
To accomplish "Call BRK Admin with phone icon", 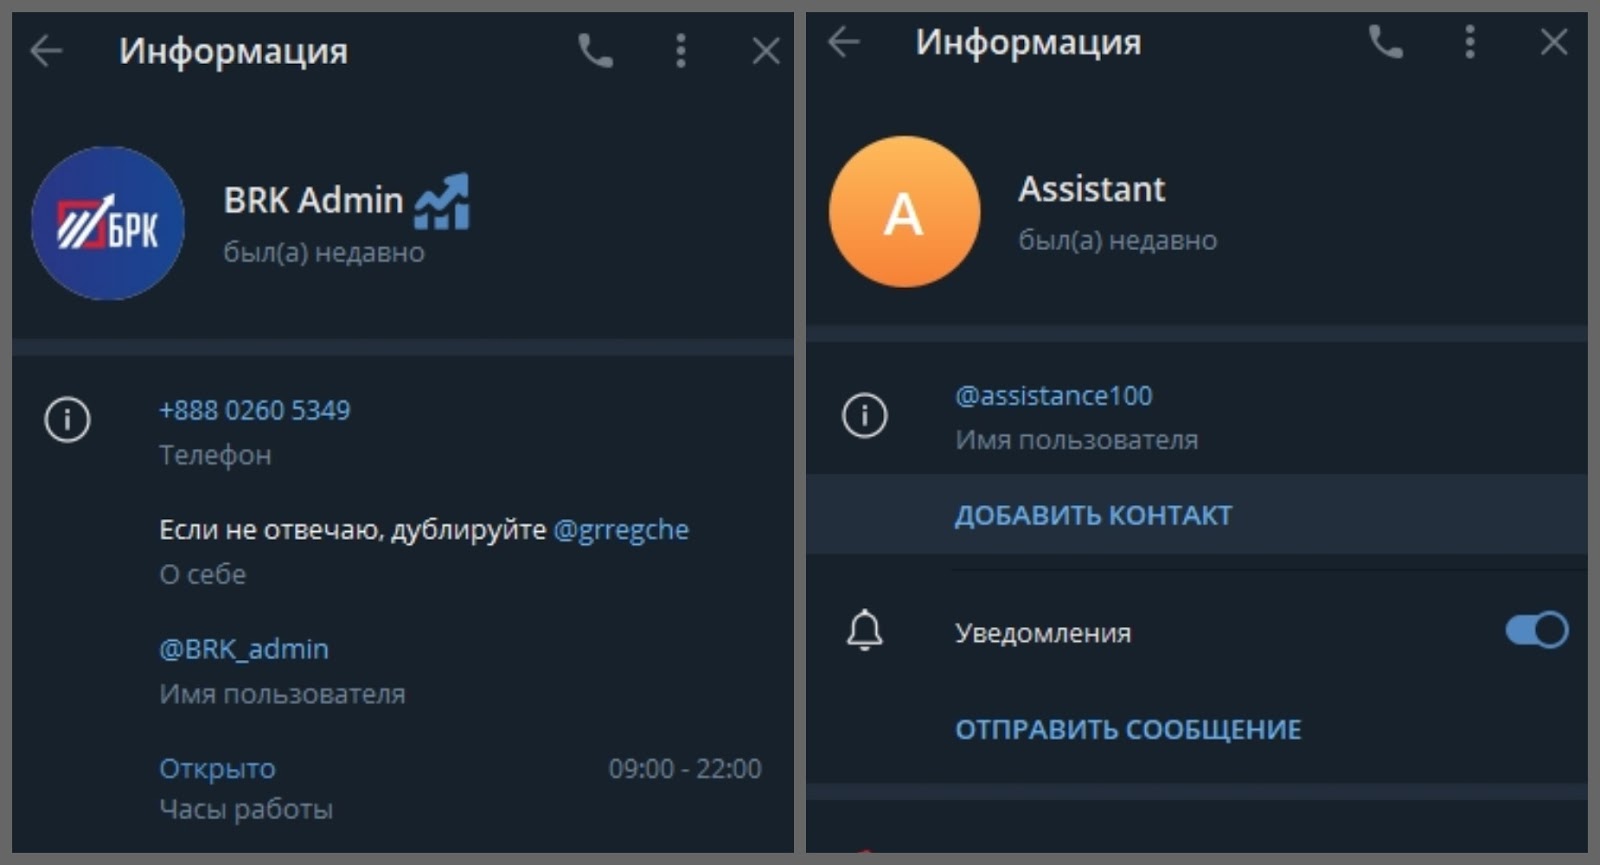I will (596, 50).
